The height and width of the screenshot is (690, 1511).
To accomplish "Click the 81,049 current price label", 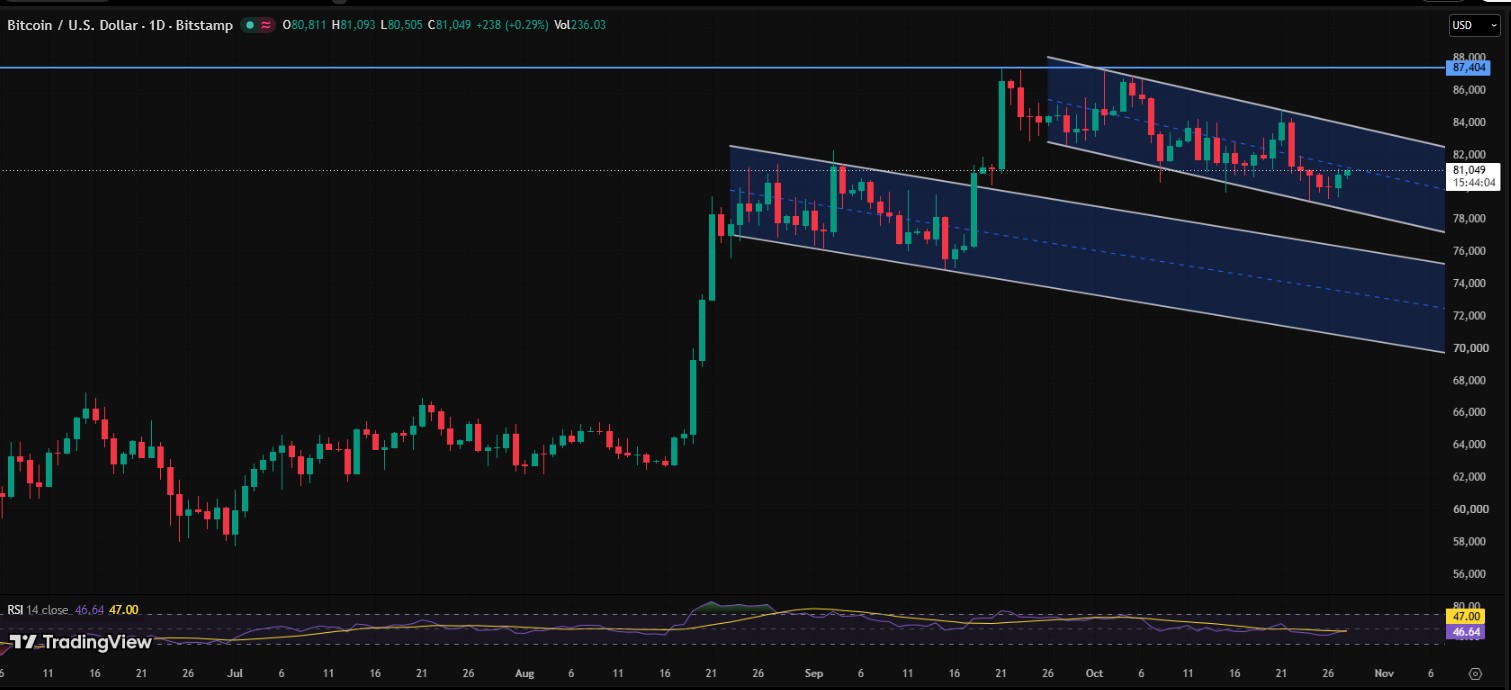I will click(x=1468, y=170).
